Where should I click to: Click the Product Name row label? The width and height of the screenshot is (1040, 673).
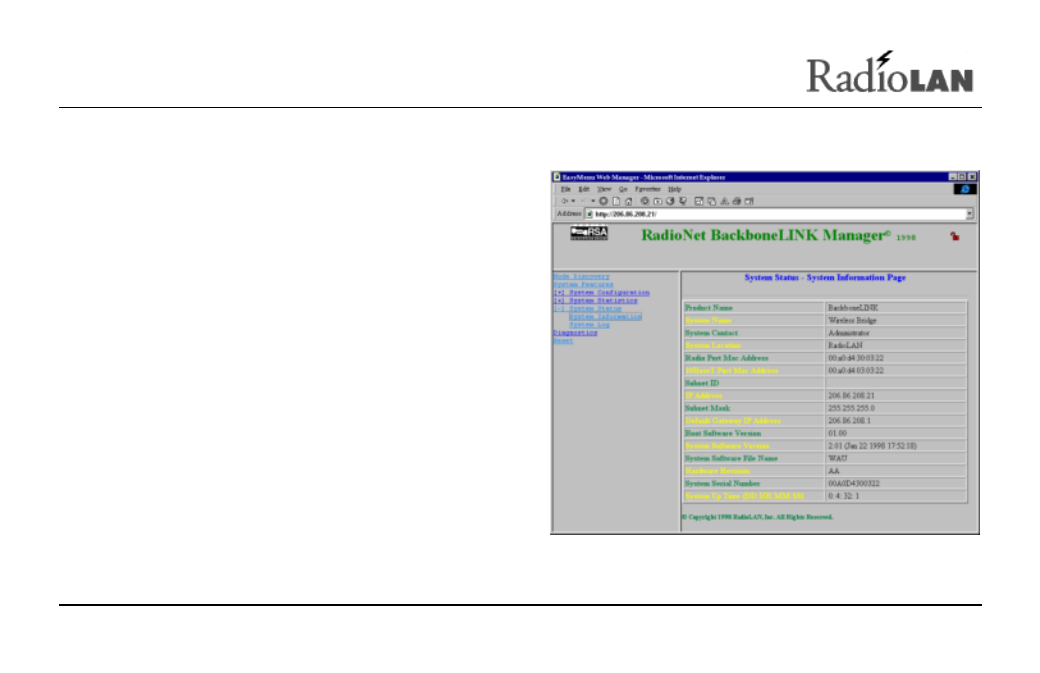709,308
